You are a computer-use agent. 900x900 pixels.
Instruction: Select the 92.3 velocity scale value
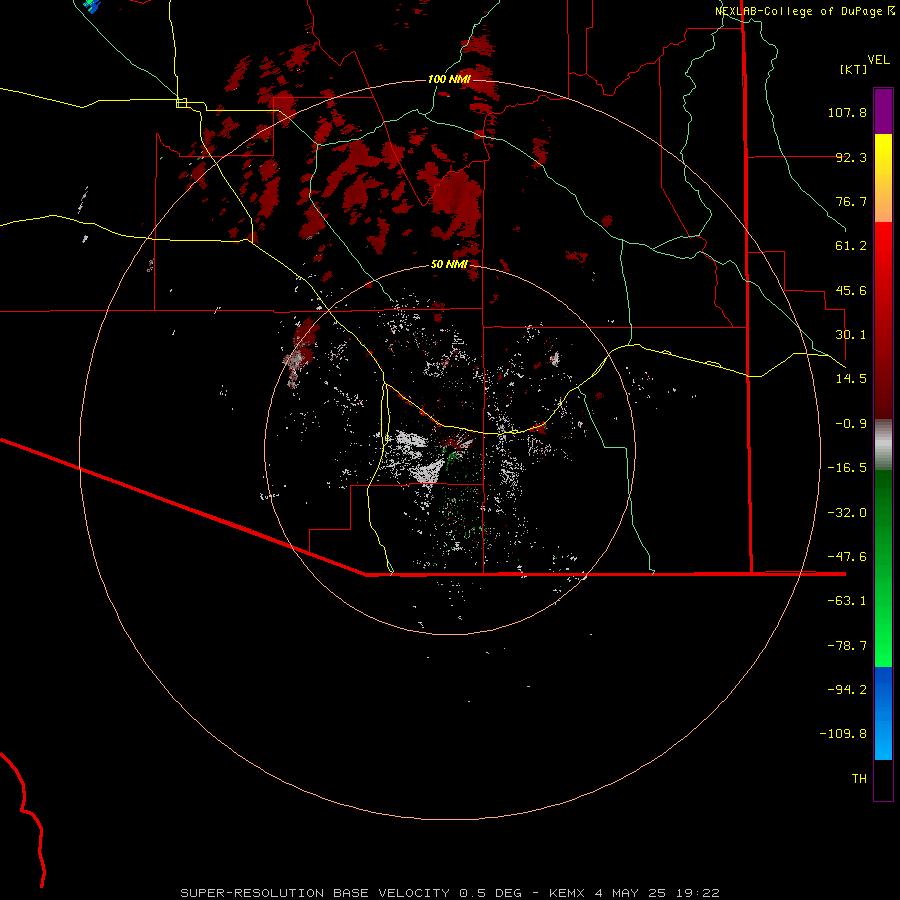pos(851,157)
